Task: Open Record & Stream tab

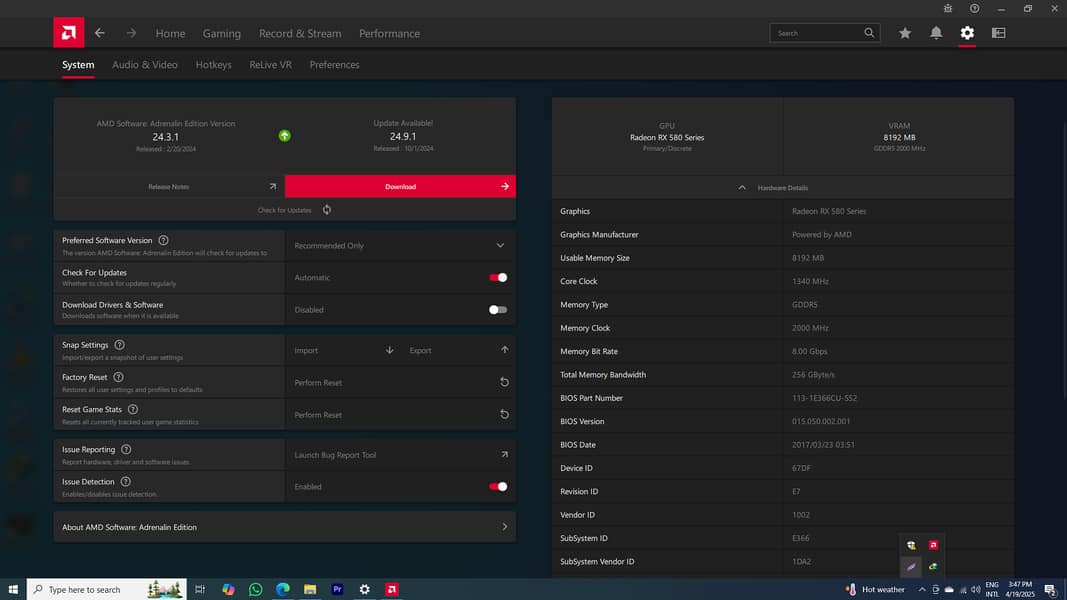Action: pyautogui.click(x=300, y=33)
